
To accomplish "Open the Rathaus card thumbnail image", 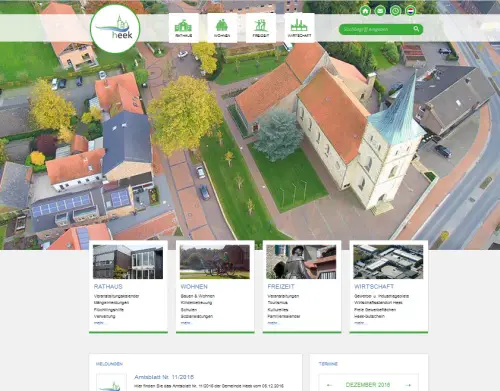I will click(x=128, y=262).
